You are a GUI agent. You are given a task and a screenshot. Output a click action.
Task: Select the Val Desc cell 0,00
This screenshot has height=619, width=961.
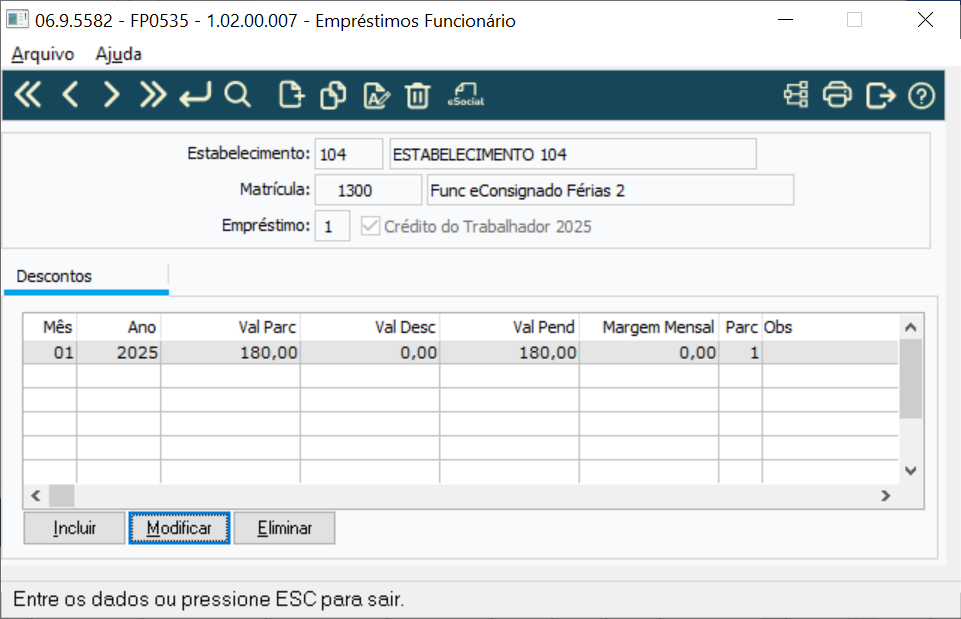(x=370, y=353)
